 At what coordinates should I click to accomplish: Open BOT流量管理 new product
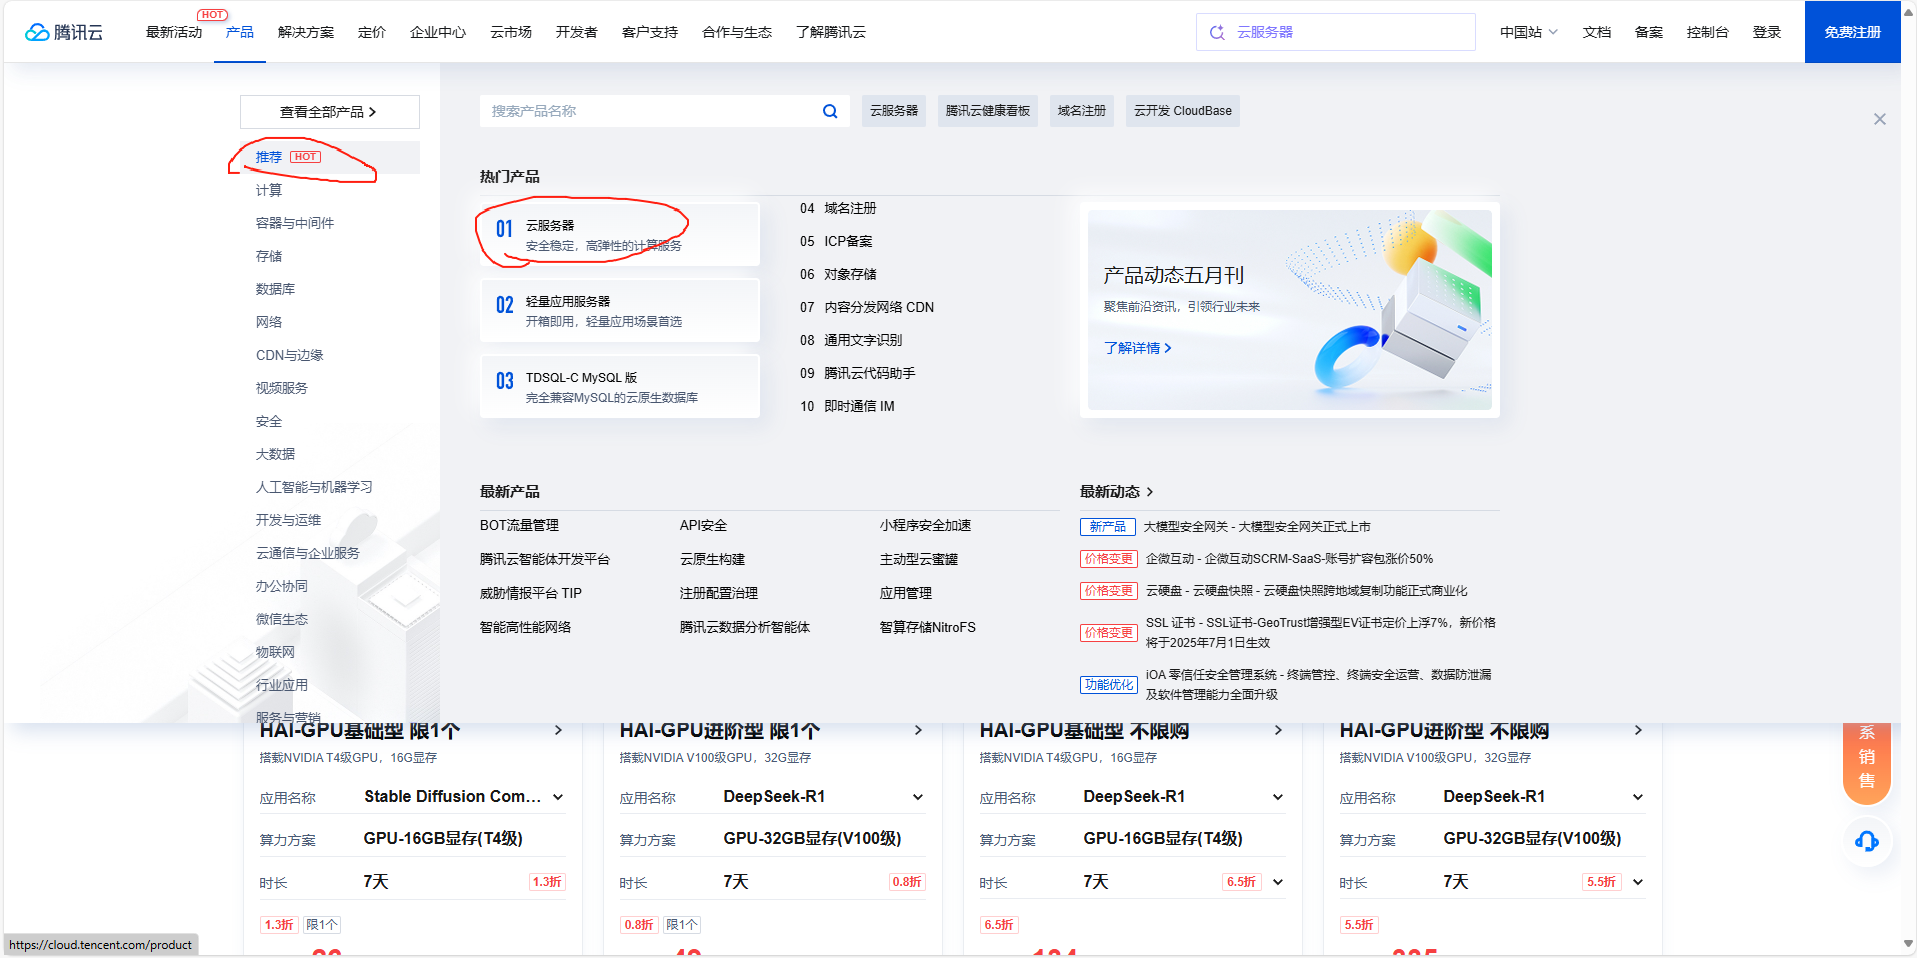click(519, 526)
